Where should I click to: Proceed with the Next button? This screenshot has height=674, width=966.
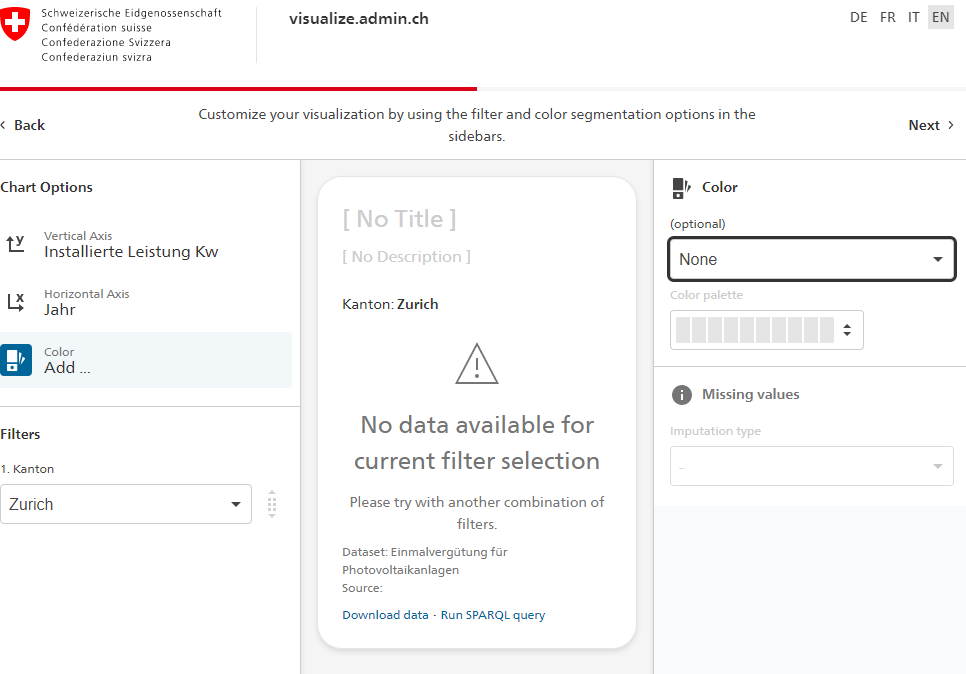pyautogui.click(x=932, y=125)
